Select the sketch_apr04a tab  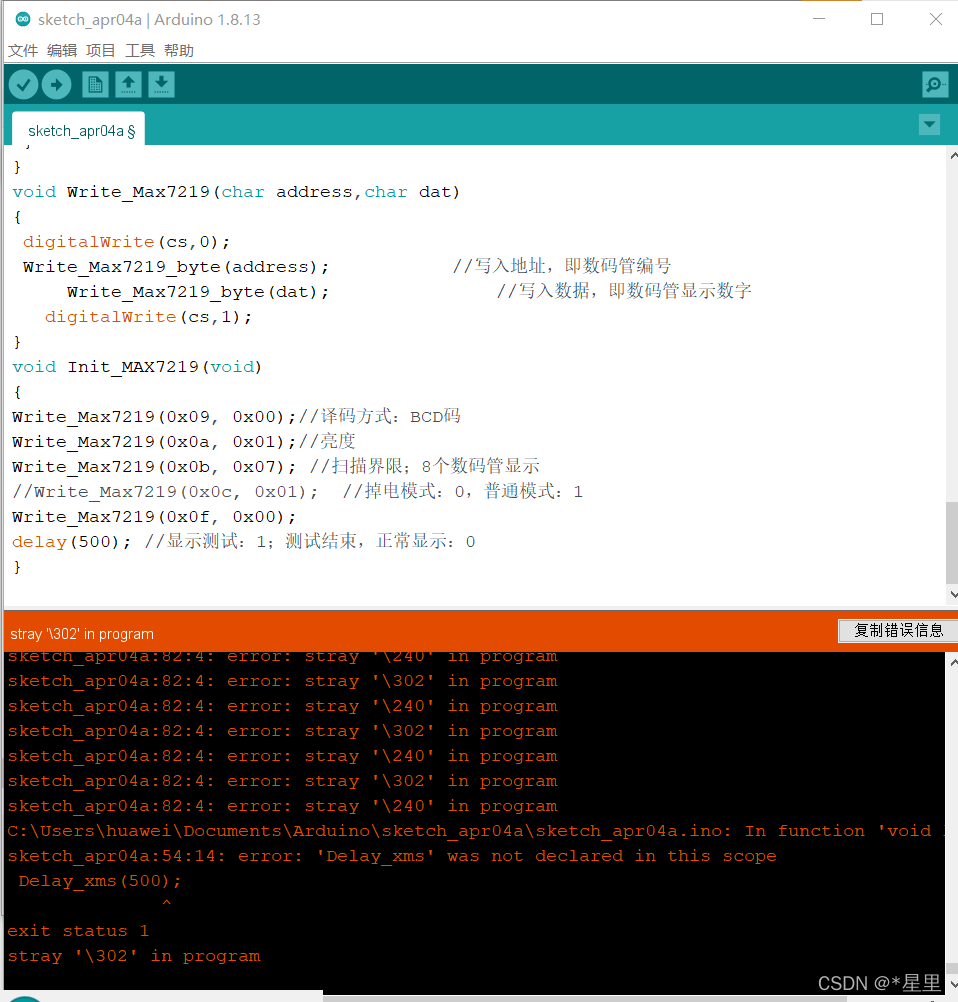click(79, 130)
